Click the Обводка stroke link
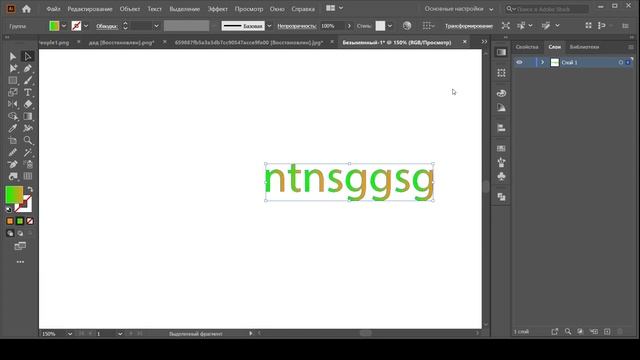Image resolution: width=640 pixels, height=360 pixels. coord(107,26)
